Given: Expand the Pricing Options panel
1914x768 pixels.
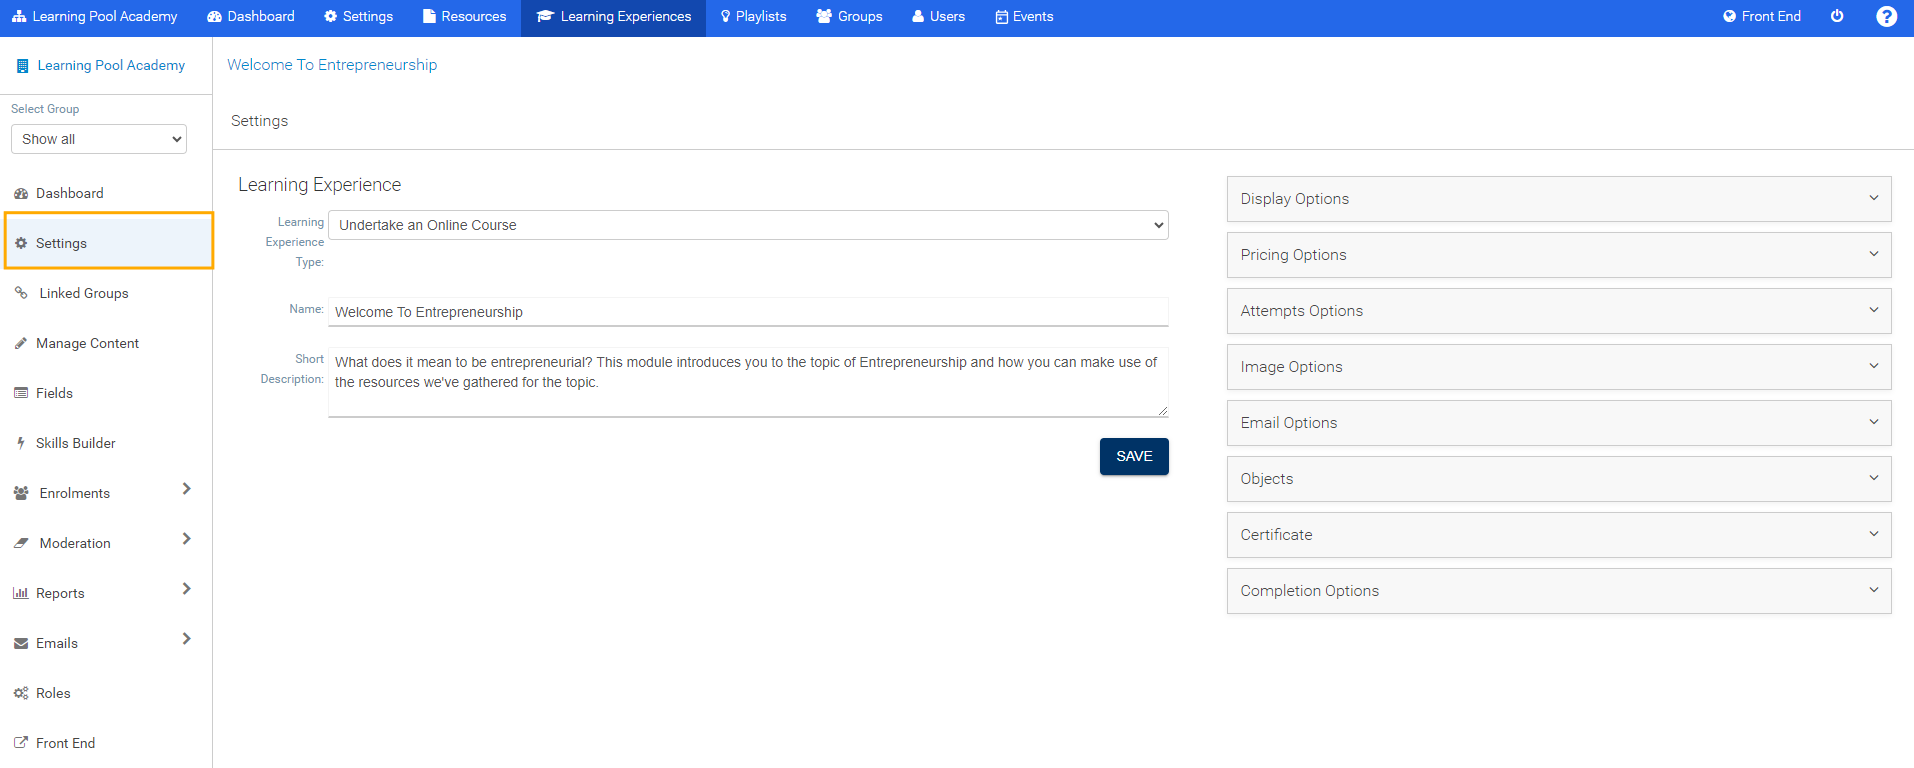Looking at the screenshot, I should 1558,255.
